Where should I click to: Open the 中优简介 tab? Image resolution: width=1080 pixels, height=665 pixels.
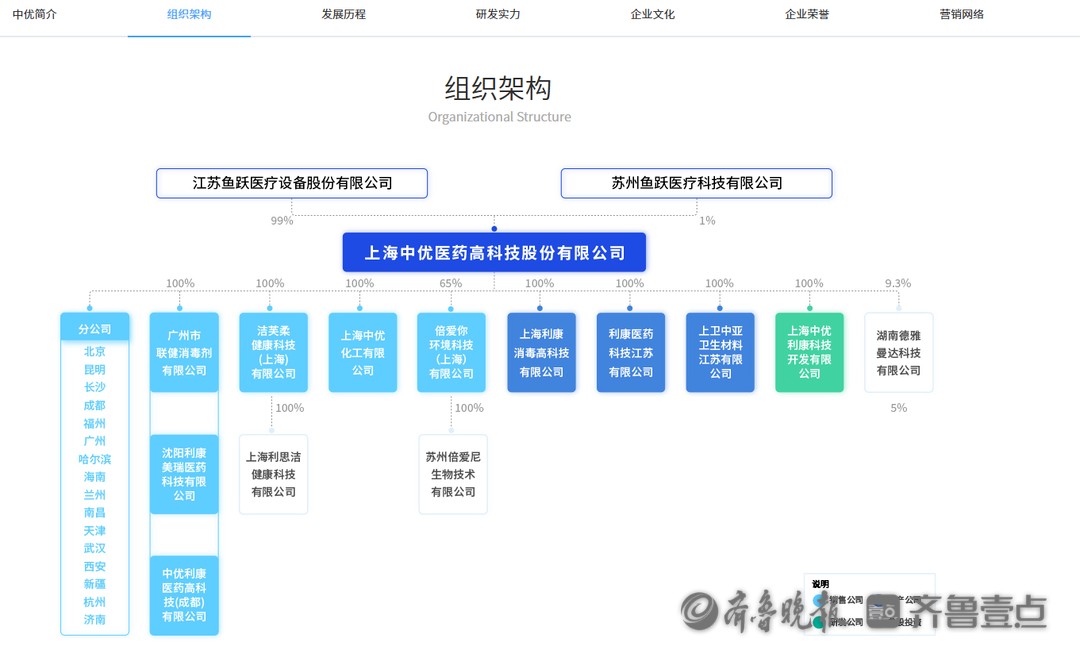[x=34, y=14]
